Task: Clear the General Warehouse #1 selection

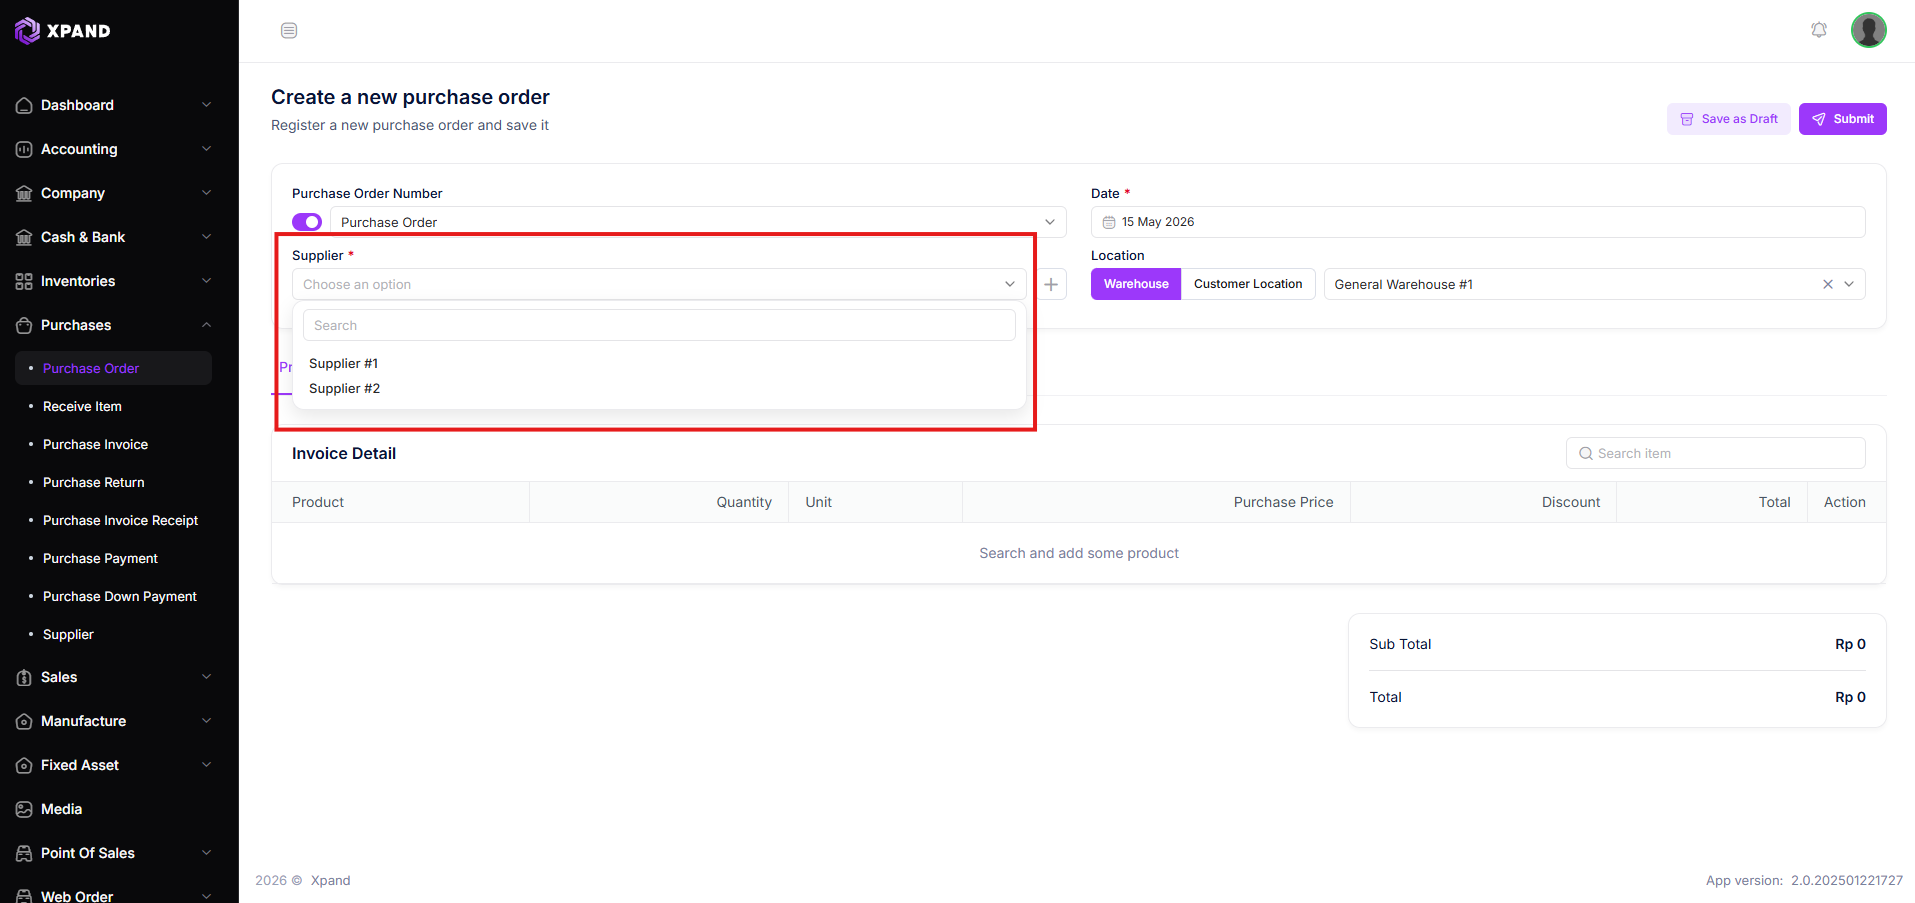Action: coord(1827,284)
